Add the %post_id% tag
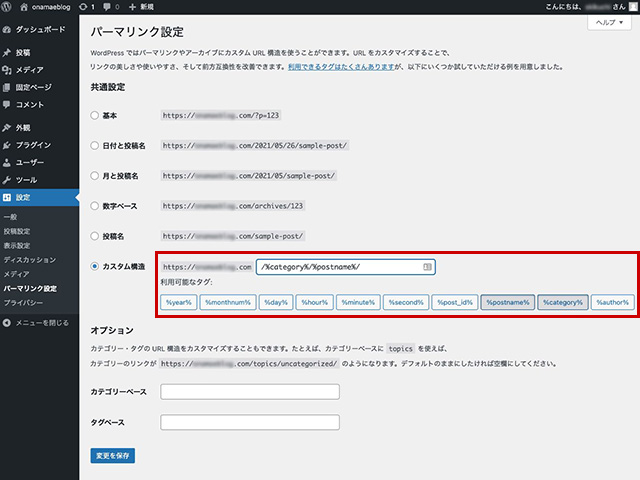640x480 pixels. coord(455,302)
